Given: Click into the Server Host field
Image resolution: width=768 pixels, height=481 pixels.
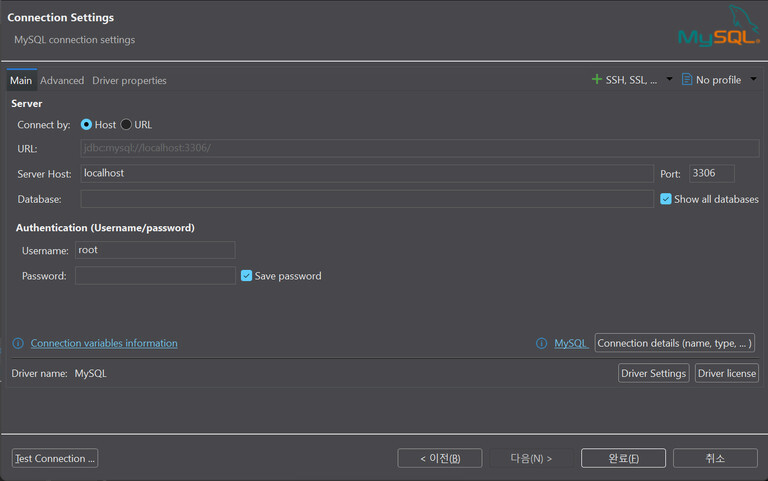Looking at the screenshot, I should 367,173.
